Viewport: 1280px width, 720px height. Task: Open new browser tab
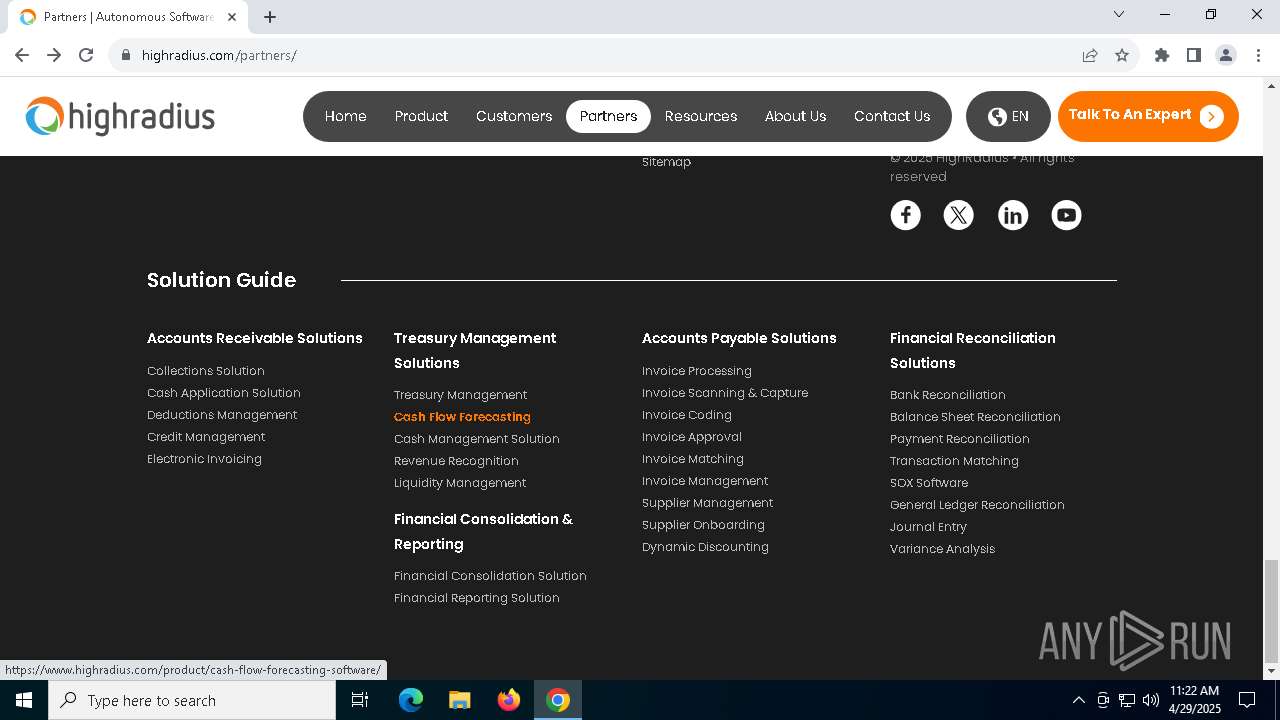coord(270,17)
